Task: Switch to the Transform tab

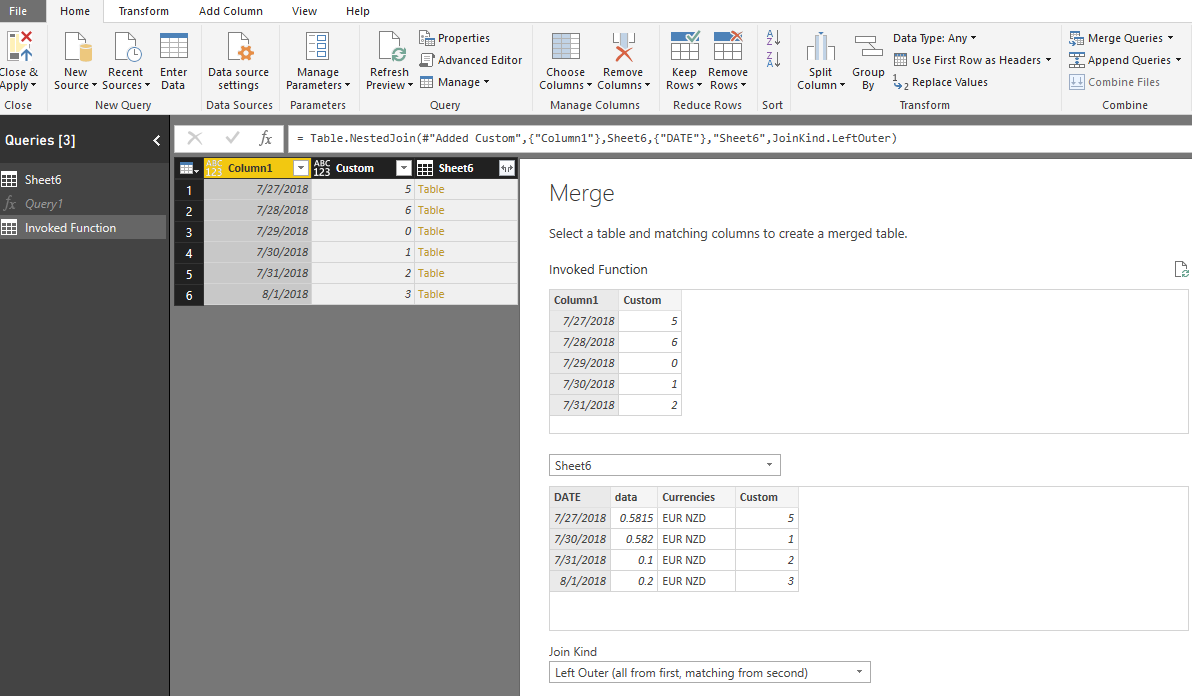Action: pos(144,11)
